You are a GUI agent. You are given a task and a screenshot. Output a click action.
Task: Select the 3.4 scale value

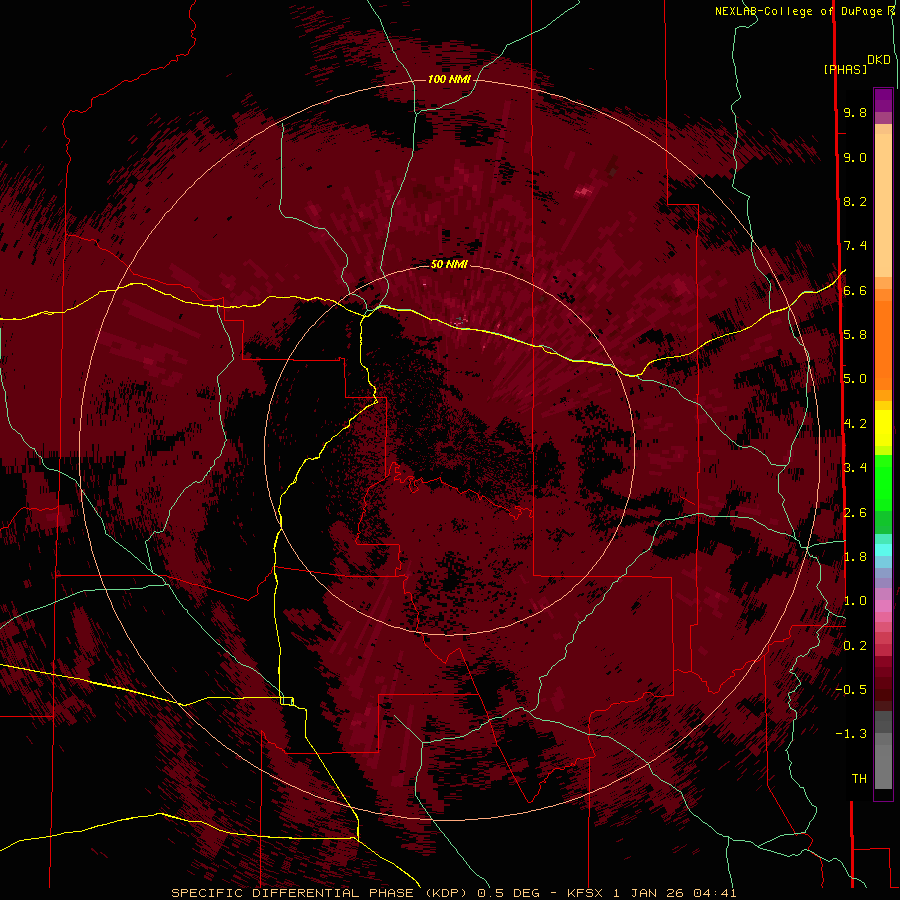[855, 468]
